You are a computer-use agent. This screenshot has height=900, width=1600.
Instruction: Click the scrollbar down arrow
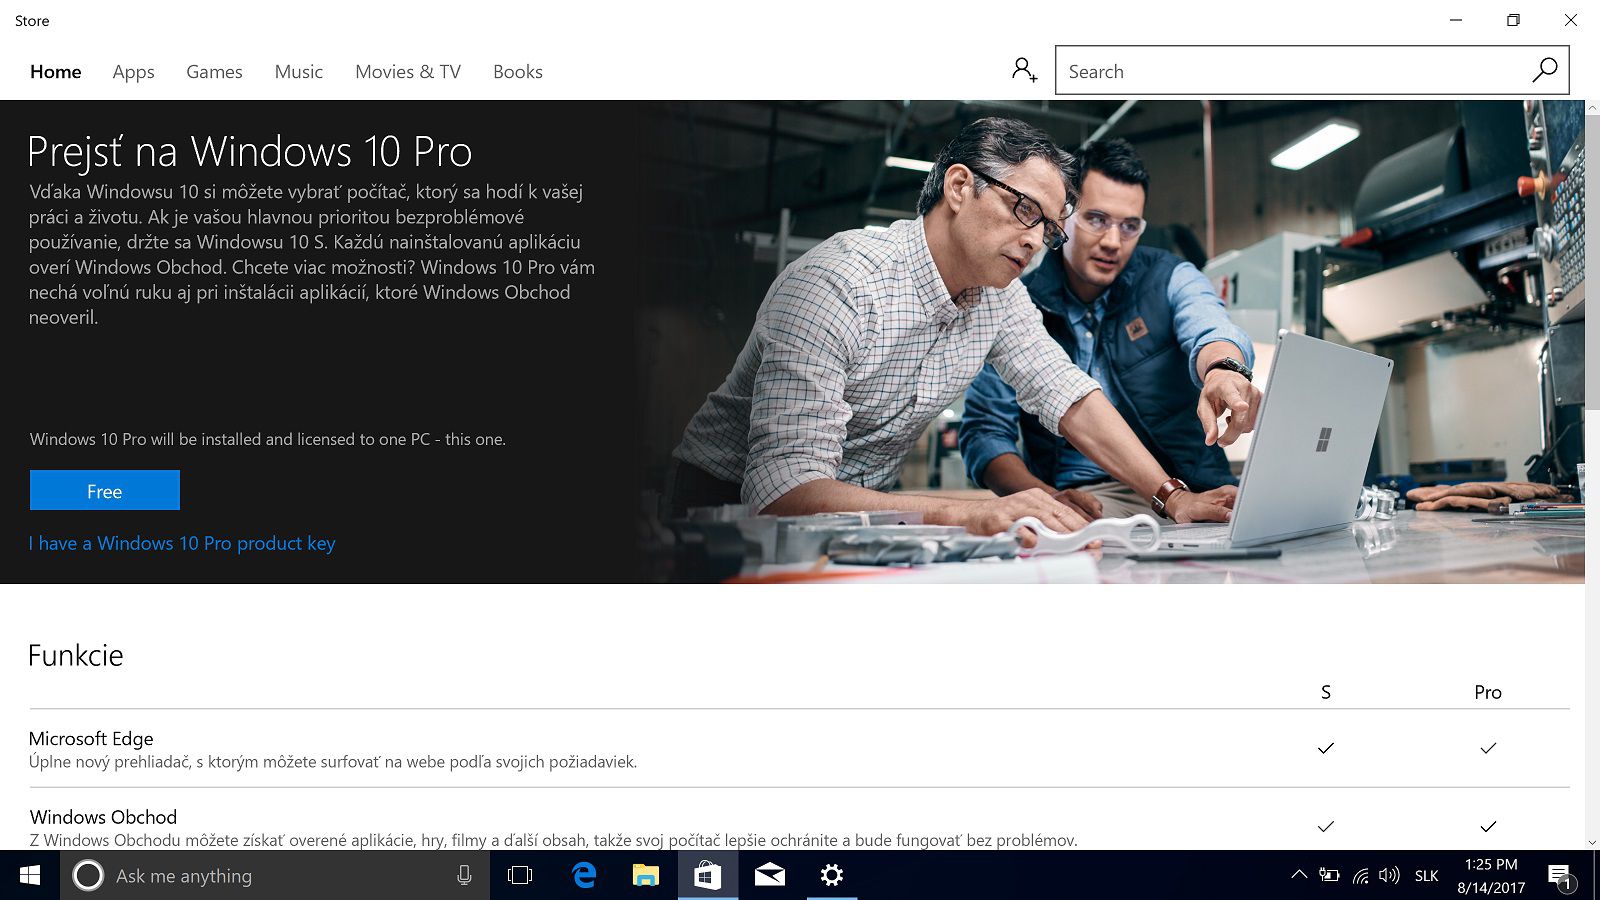[1592, 842]
